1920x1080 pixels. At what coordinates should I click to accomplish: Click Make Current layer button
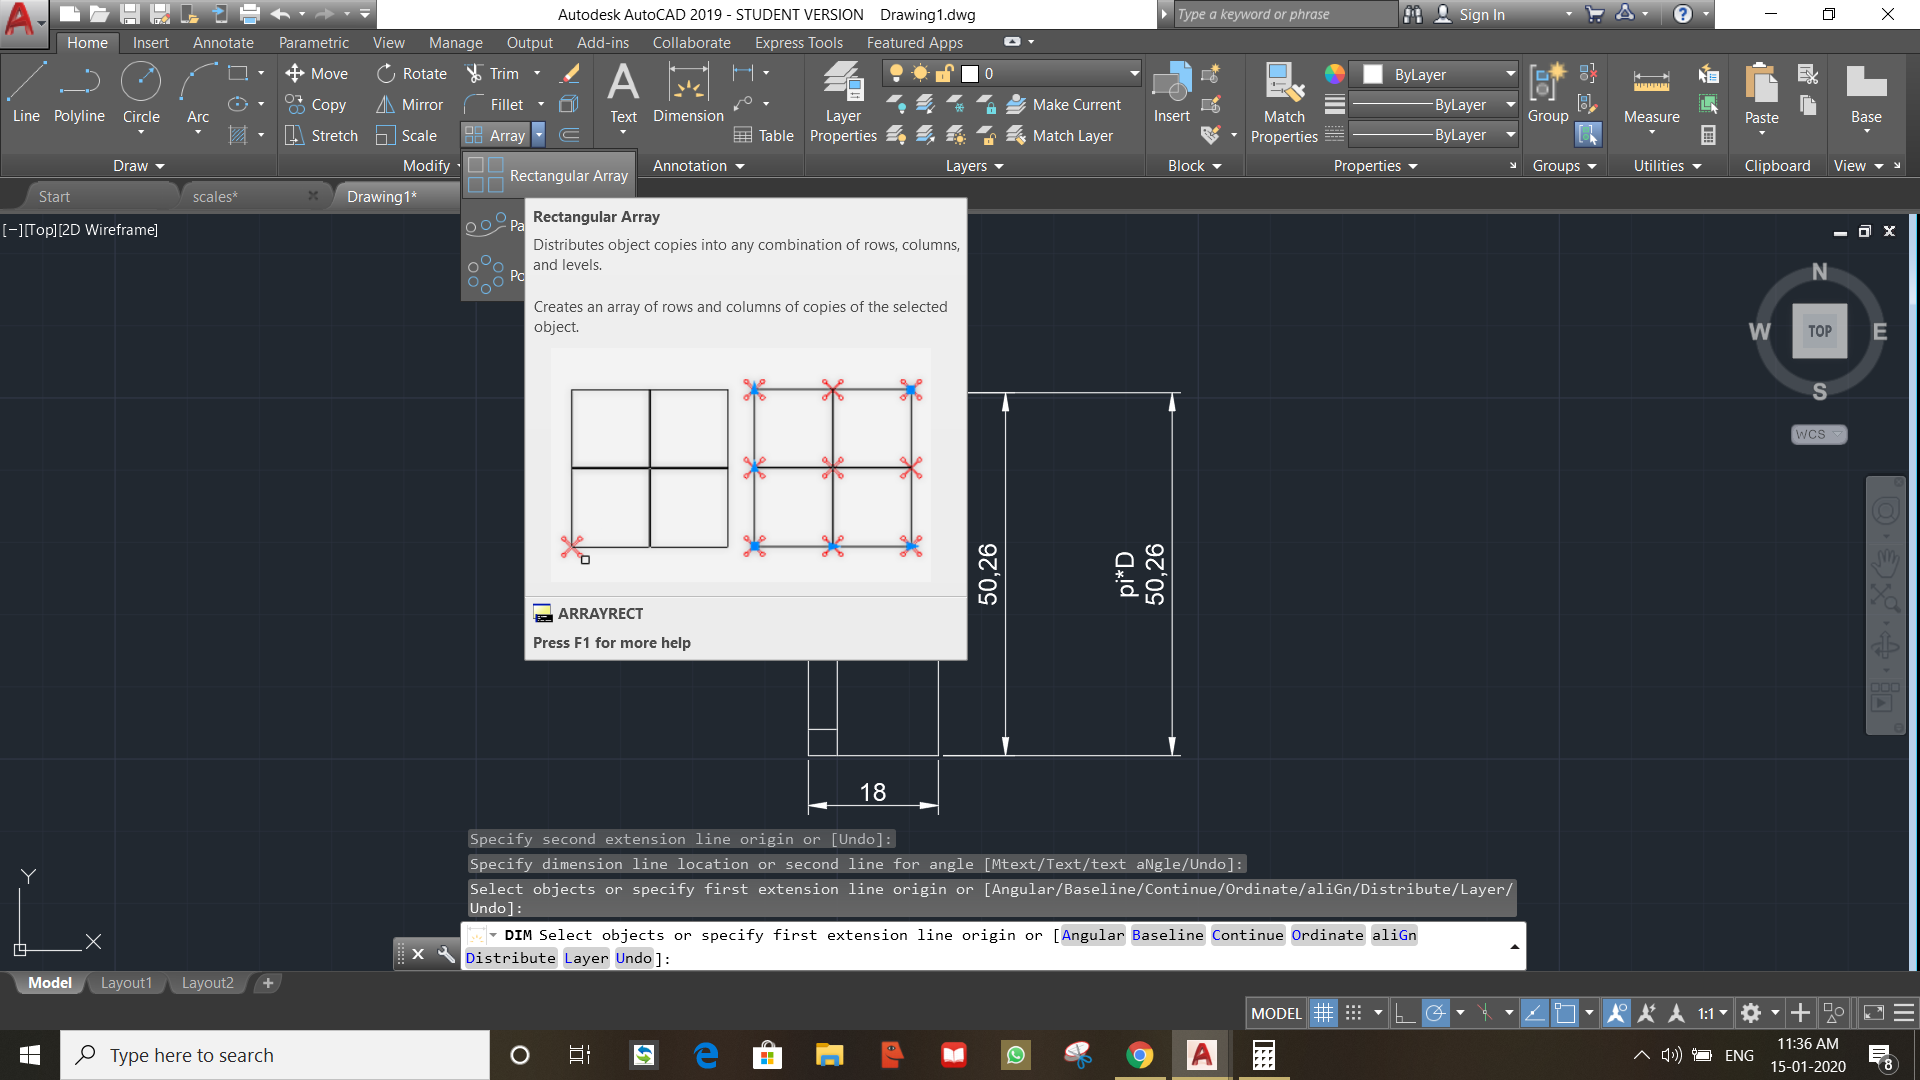click(x=1063, y=104)
